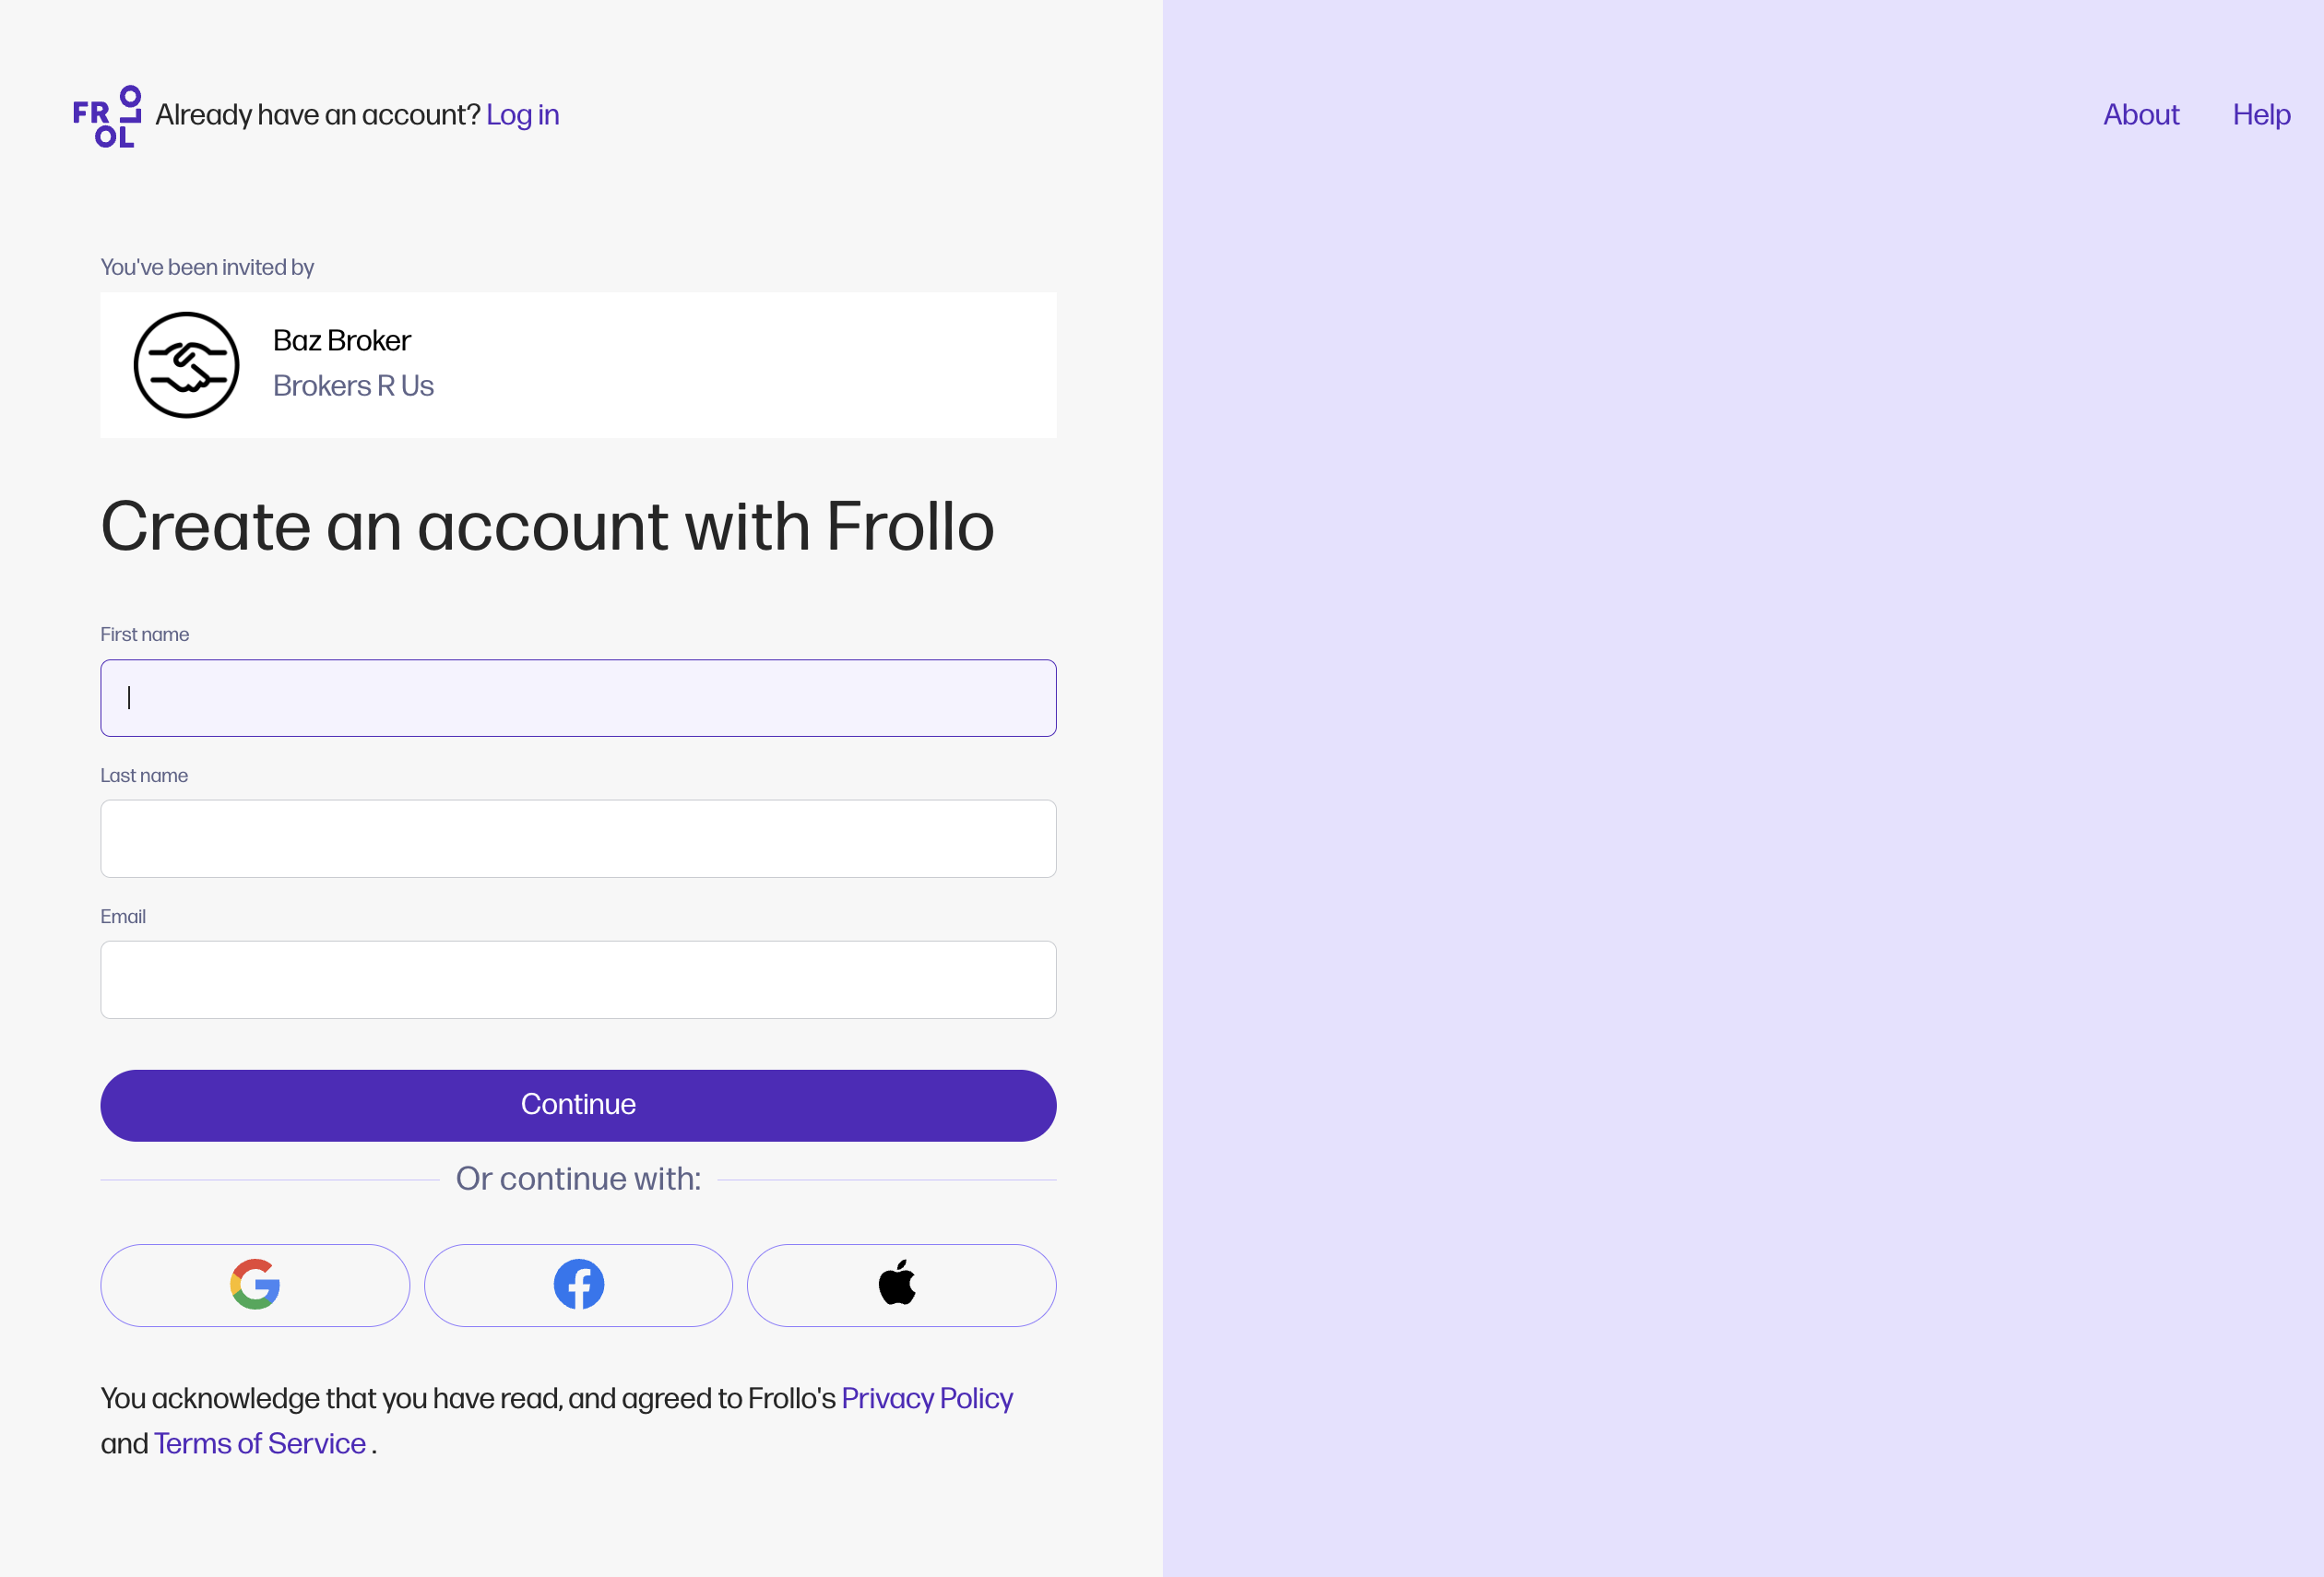Select the Email text box
This screenshot has height=1577, width=2324.
point(578,980)
